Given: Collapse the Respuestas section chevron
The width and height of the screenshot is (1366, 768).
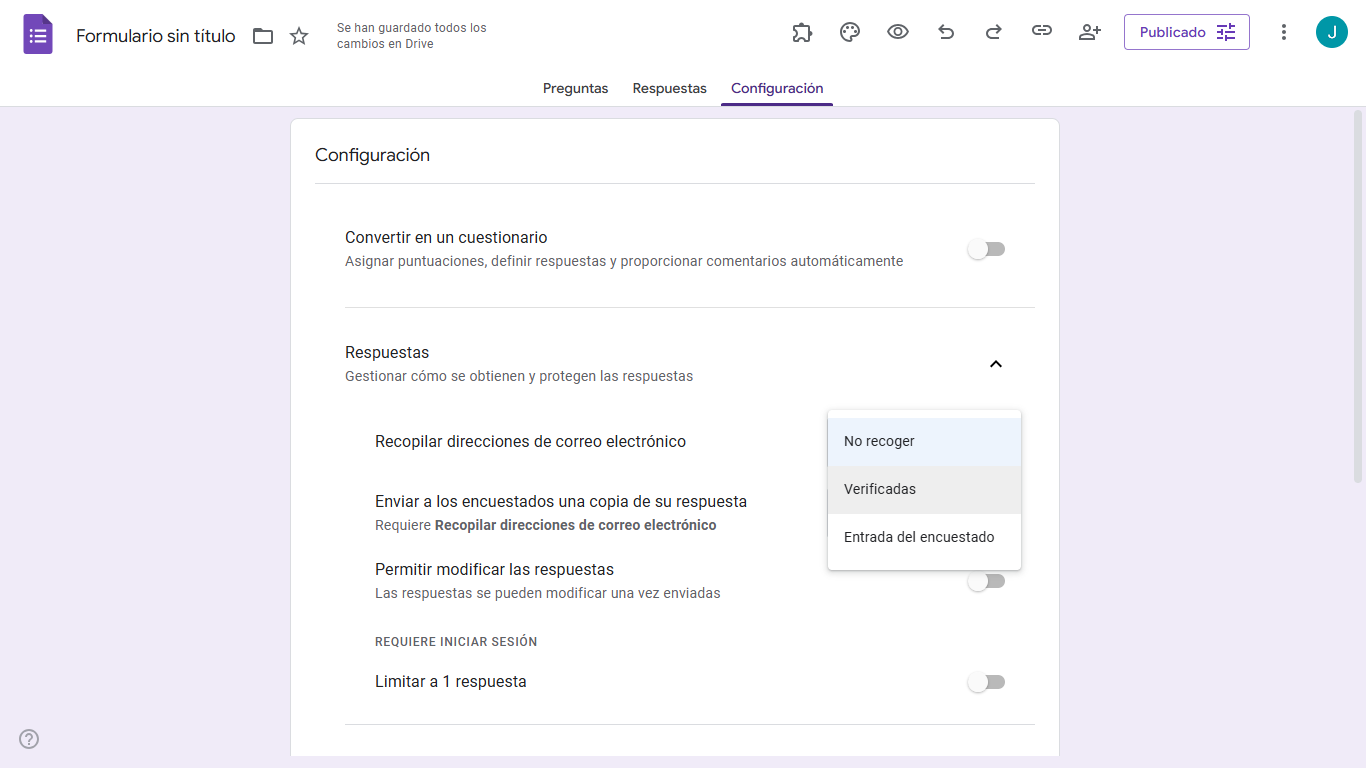Looking at the screenshot, I should click(996, 364).
